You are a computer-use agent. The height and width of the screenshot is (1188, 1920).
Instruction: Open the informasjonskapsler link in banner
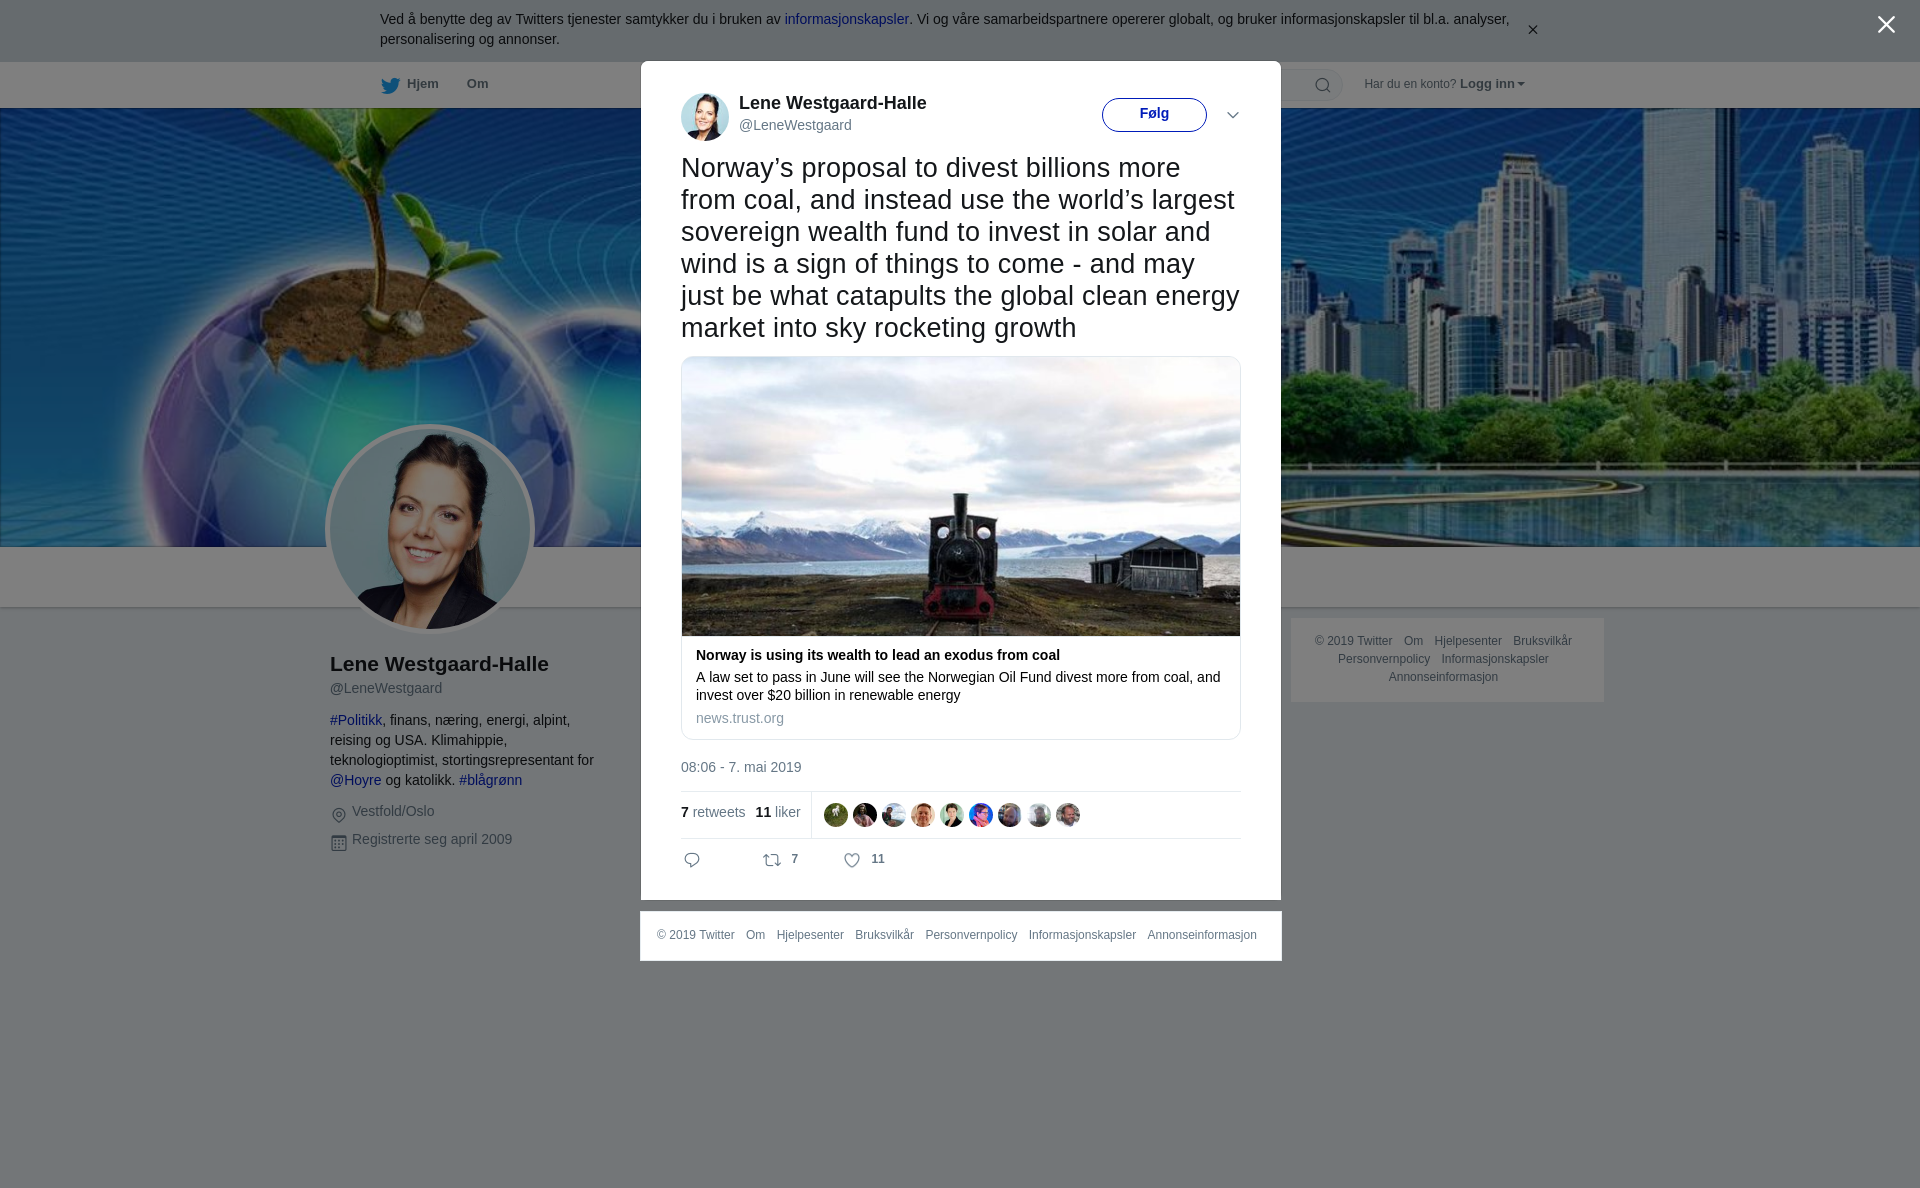(x=846, y=19)
